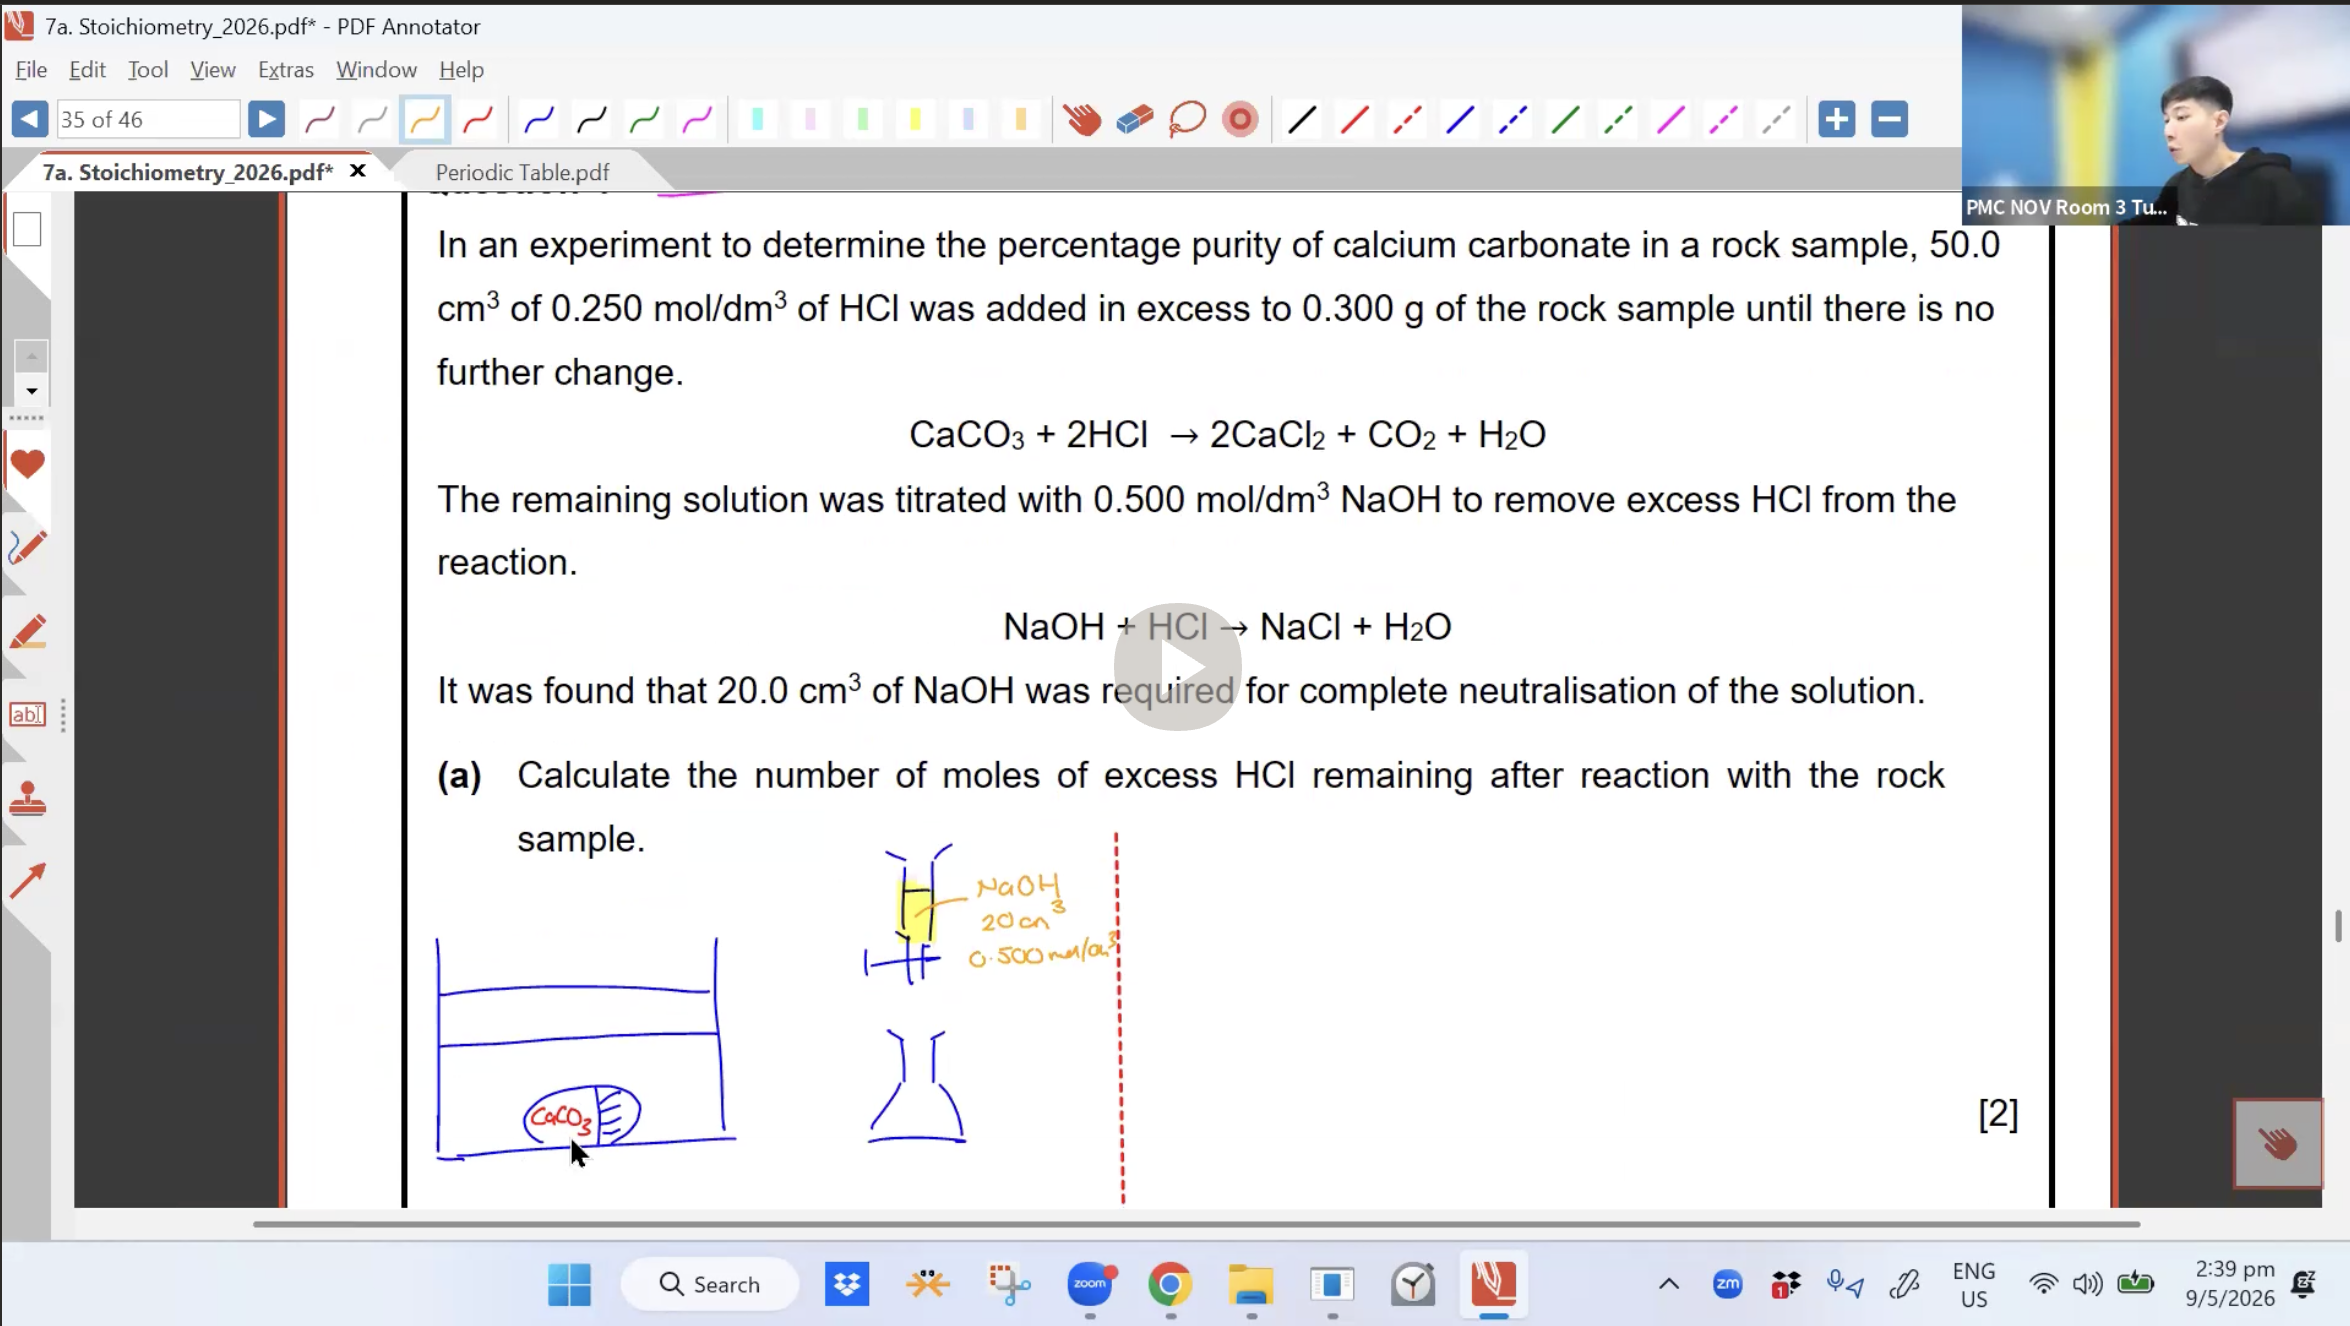Select the green pen preset

(645, 120)
